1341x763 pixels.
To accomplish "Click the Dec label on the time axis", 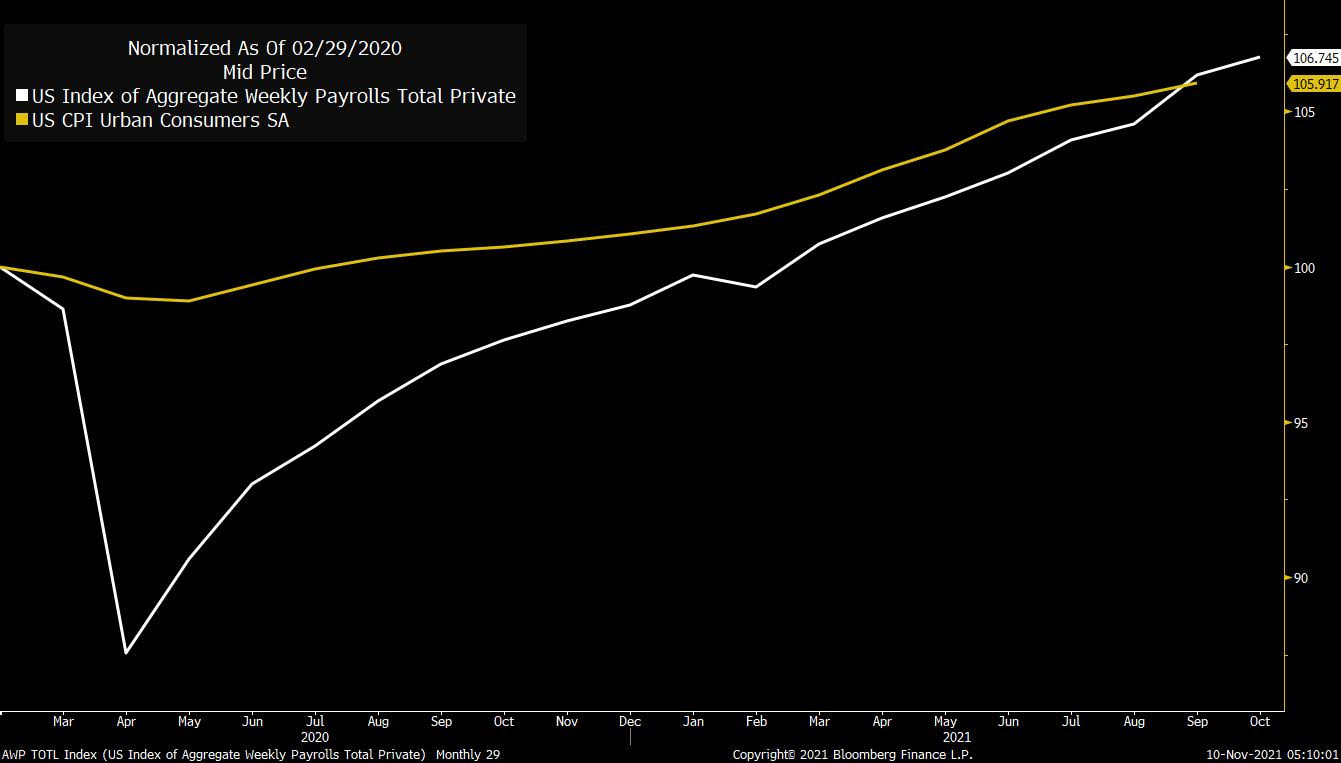I will click(x=630, y=721).
